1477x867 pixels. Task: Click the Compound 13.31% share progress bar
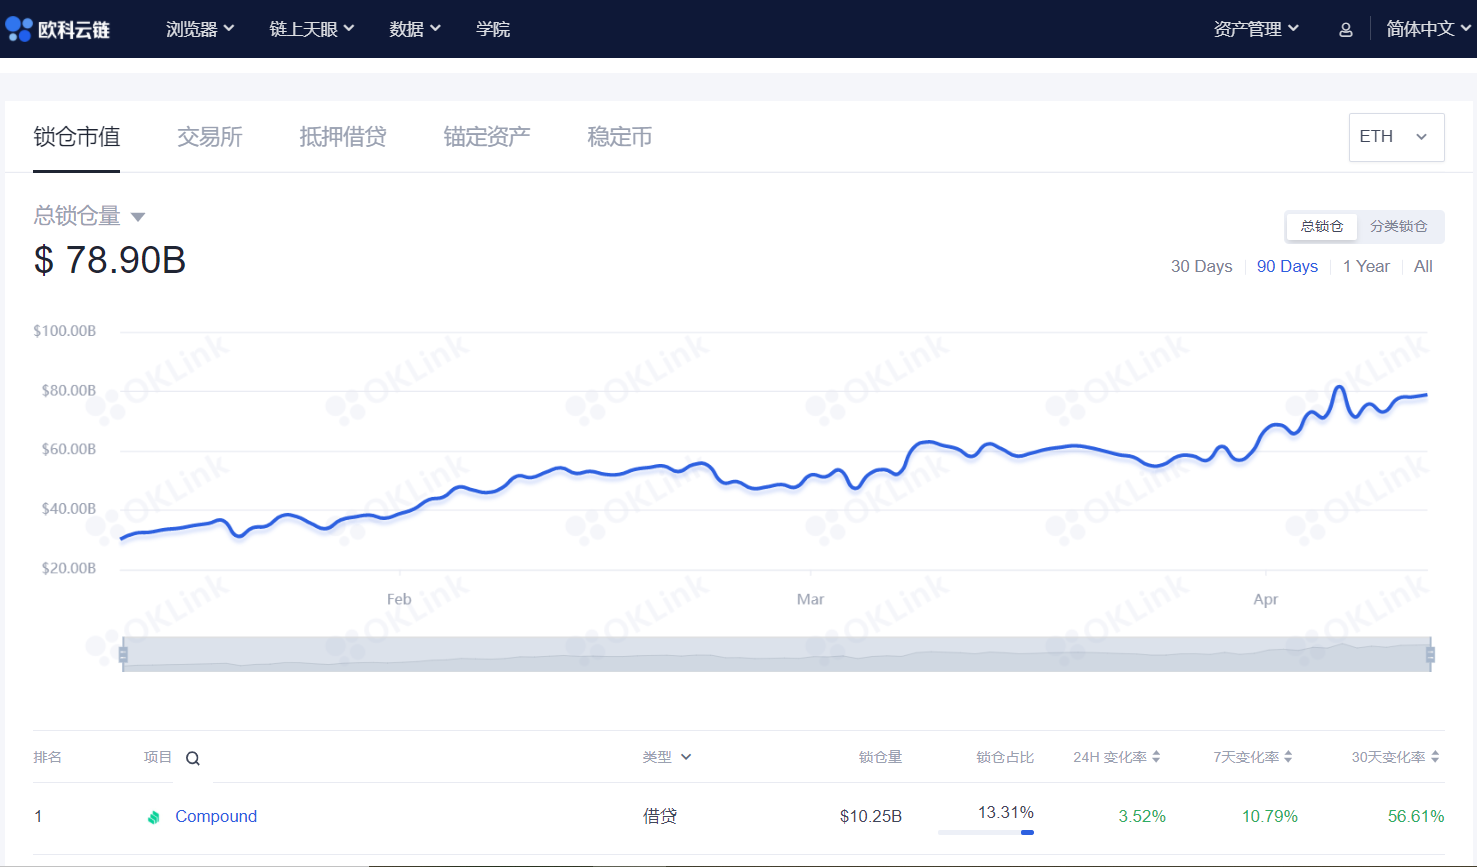[986, 832]
